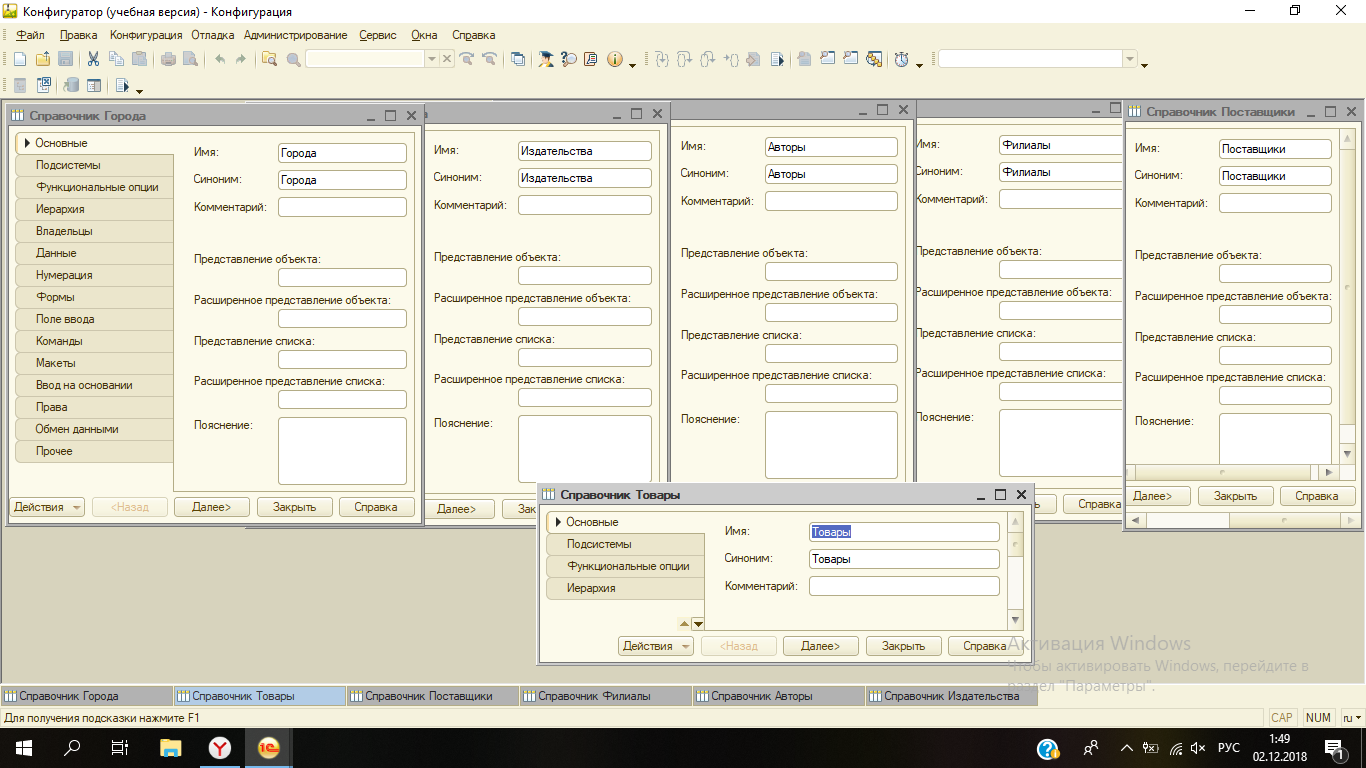
Task: Click the Update database configuration cylinder icon
Action: tap(72, 86)
